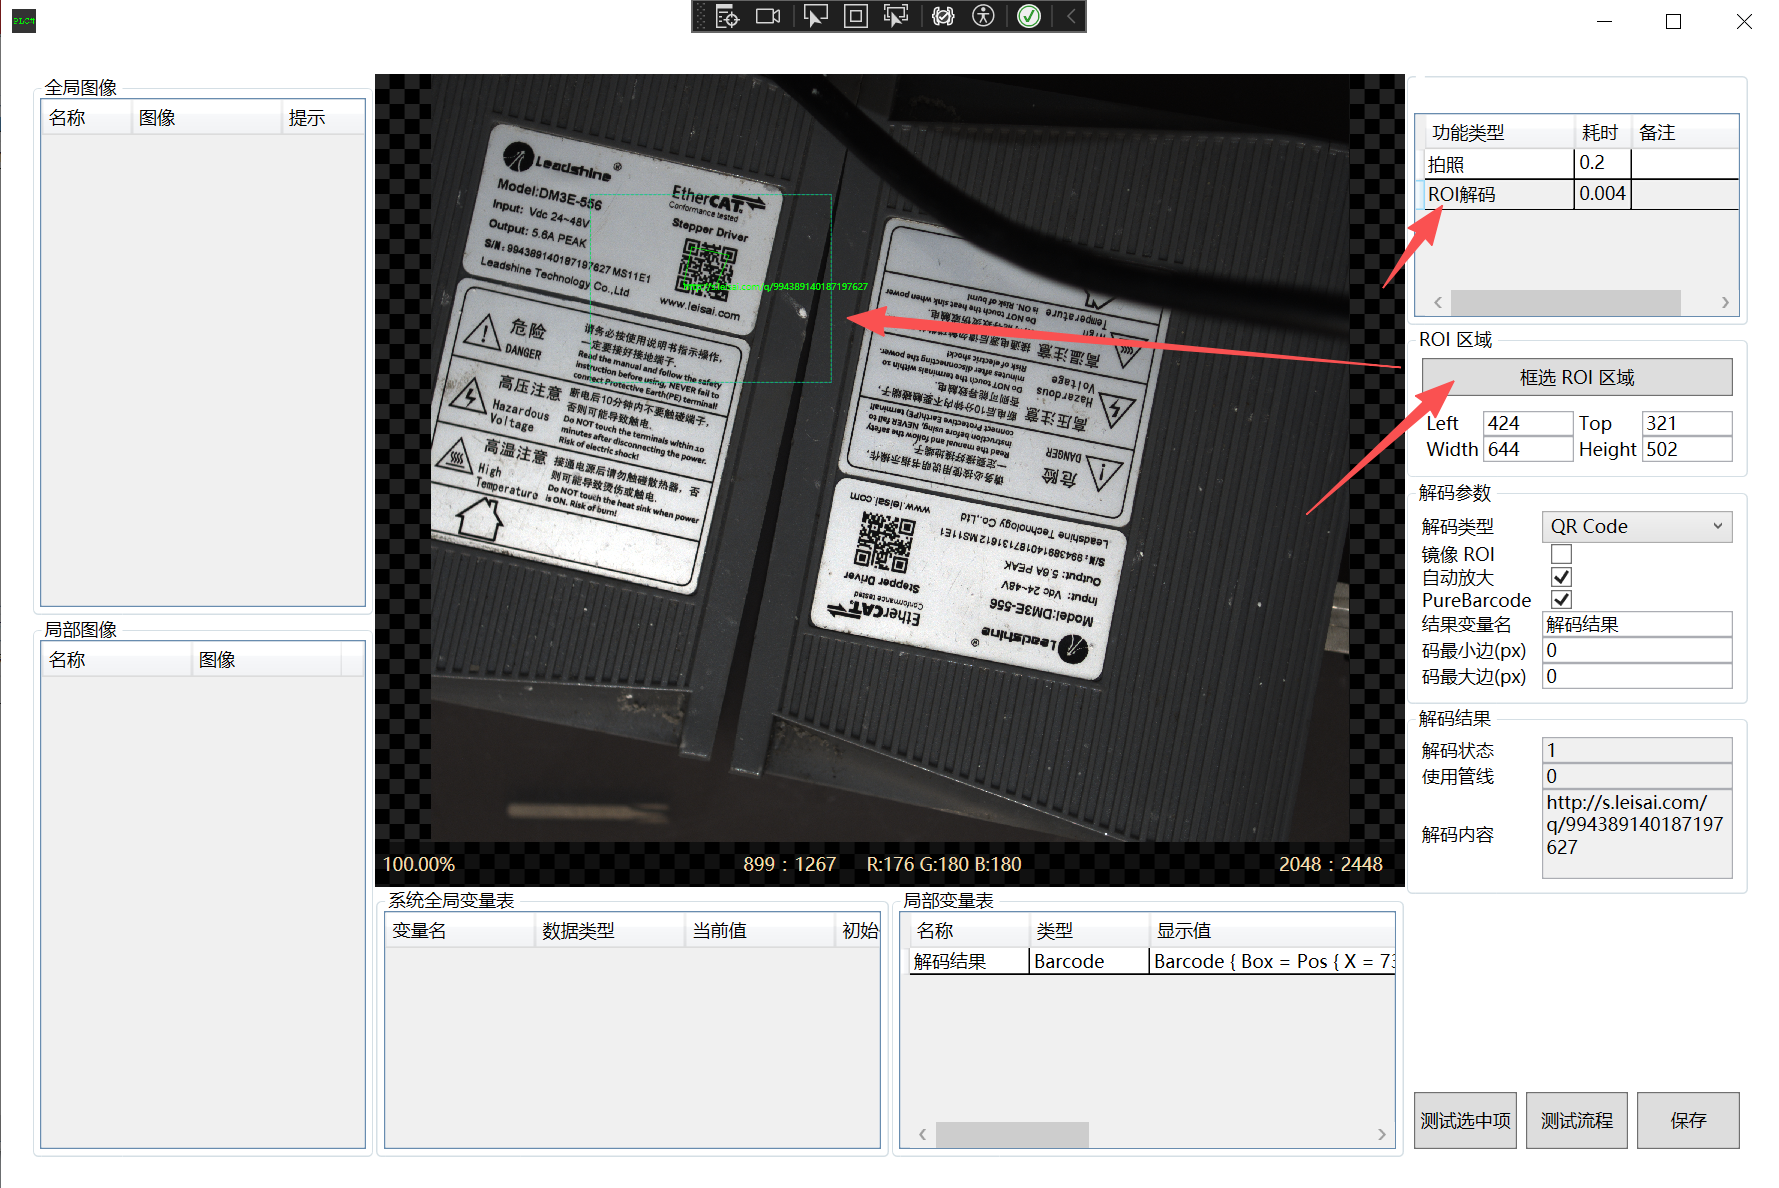Click the Left field showing 424
Image resolution: width=1779 pixels, height=1188 pixels.
1527,423
